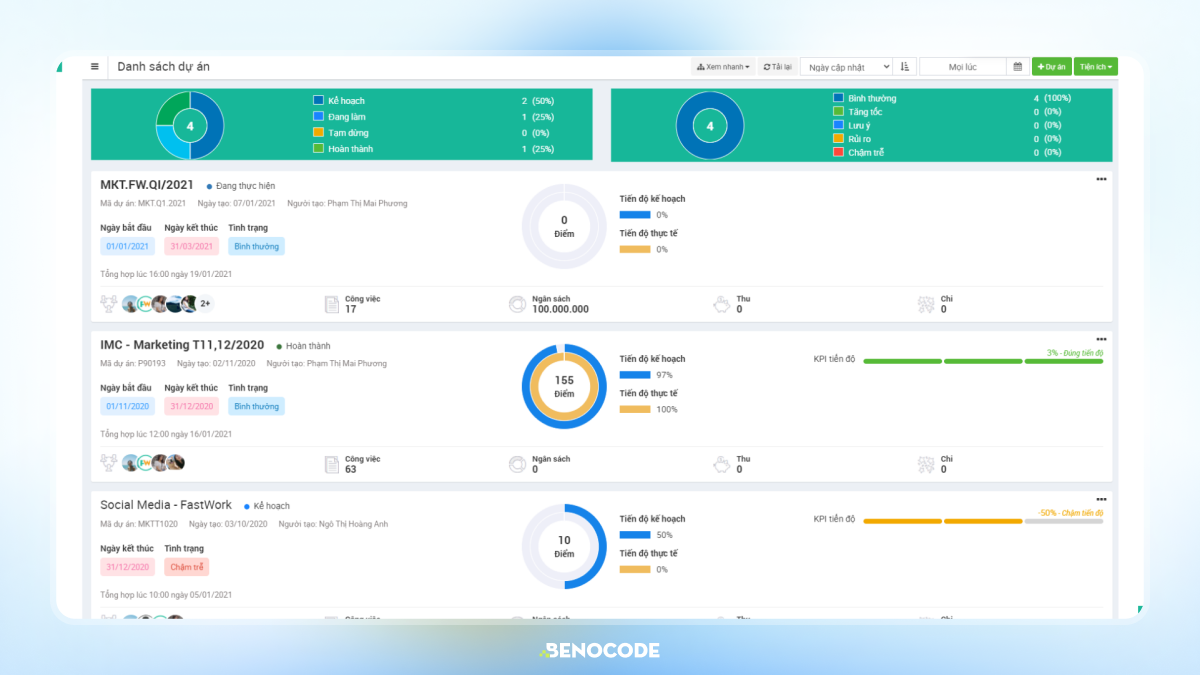Click the sort order icon in toolbar
This screenshot has height=675, width=1200.
tap(905, 67)
